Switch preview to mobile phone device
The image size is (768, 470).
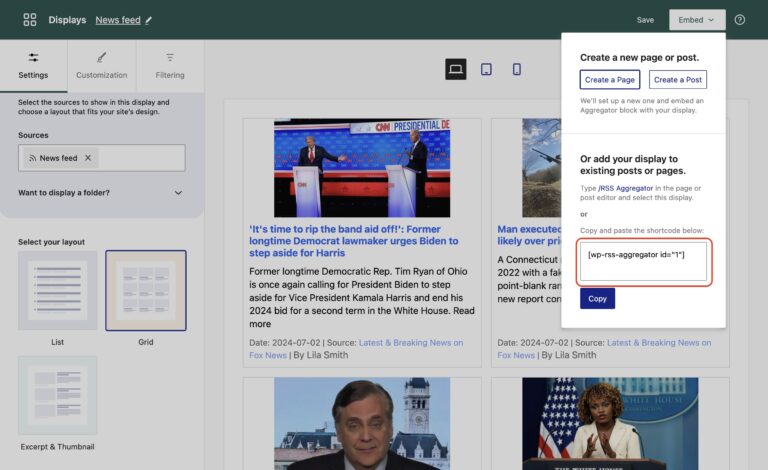(517, 69)
